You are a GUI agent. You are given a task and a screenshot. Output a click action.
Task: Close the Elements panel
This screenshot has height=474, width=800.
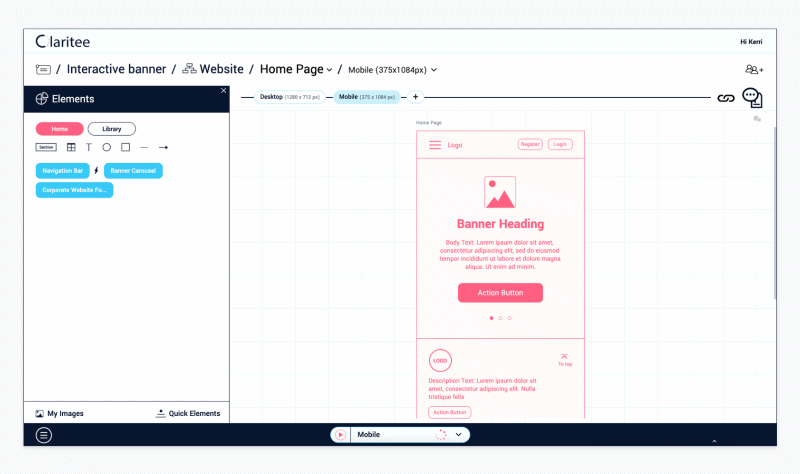pos(223,91)
